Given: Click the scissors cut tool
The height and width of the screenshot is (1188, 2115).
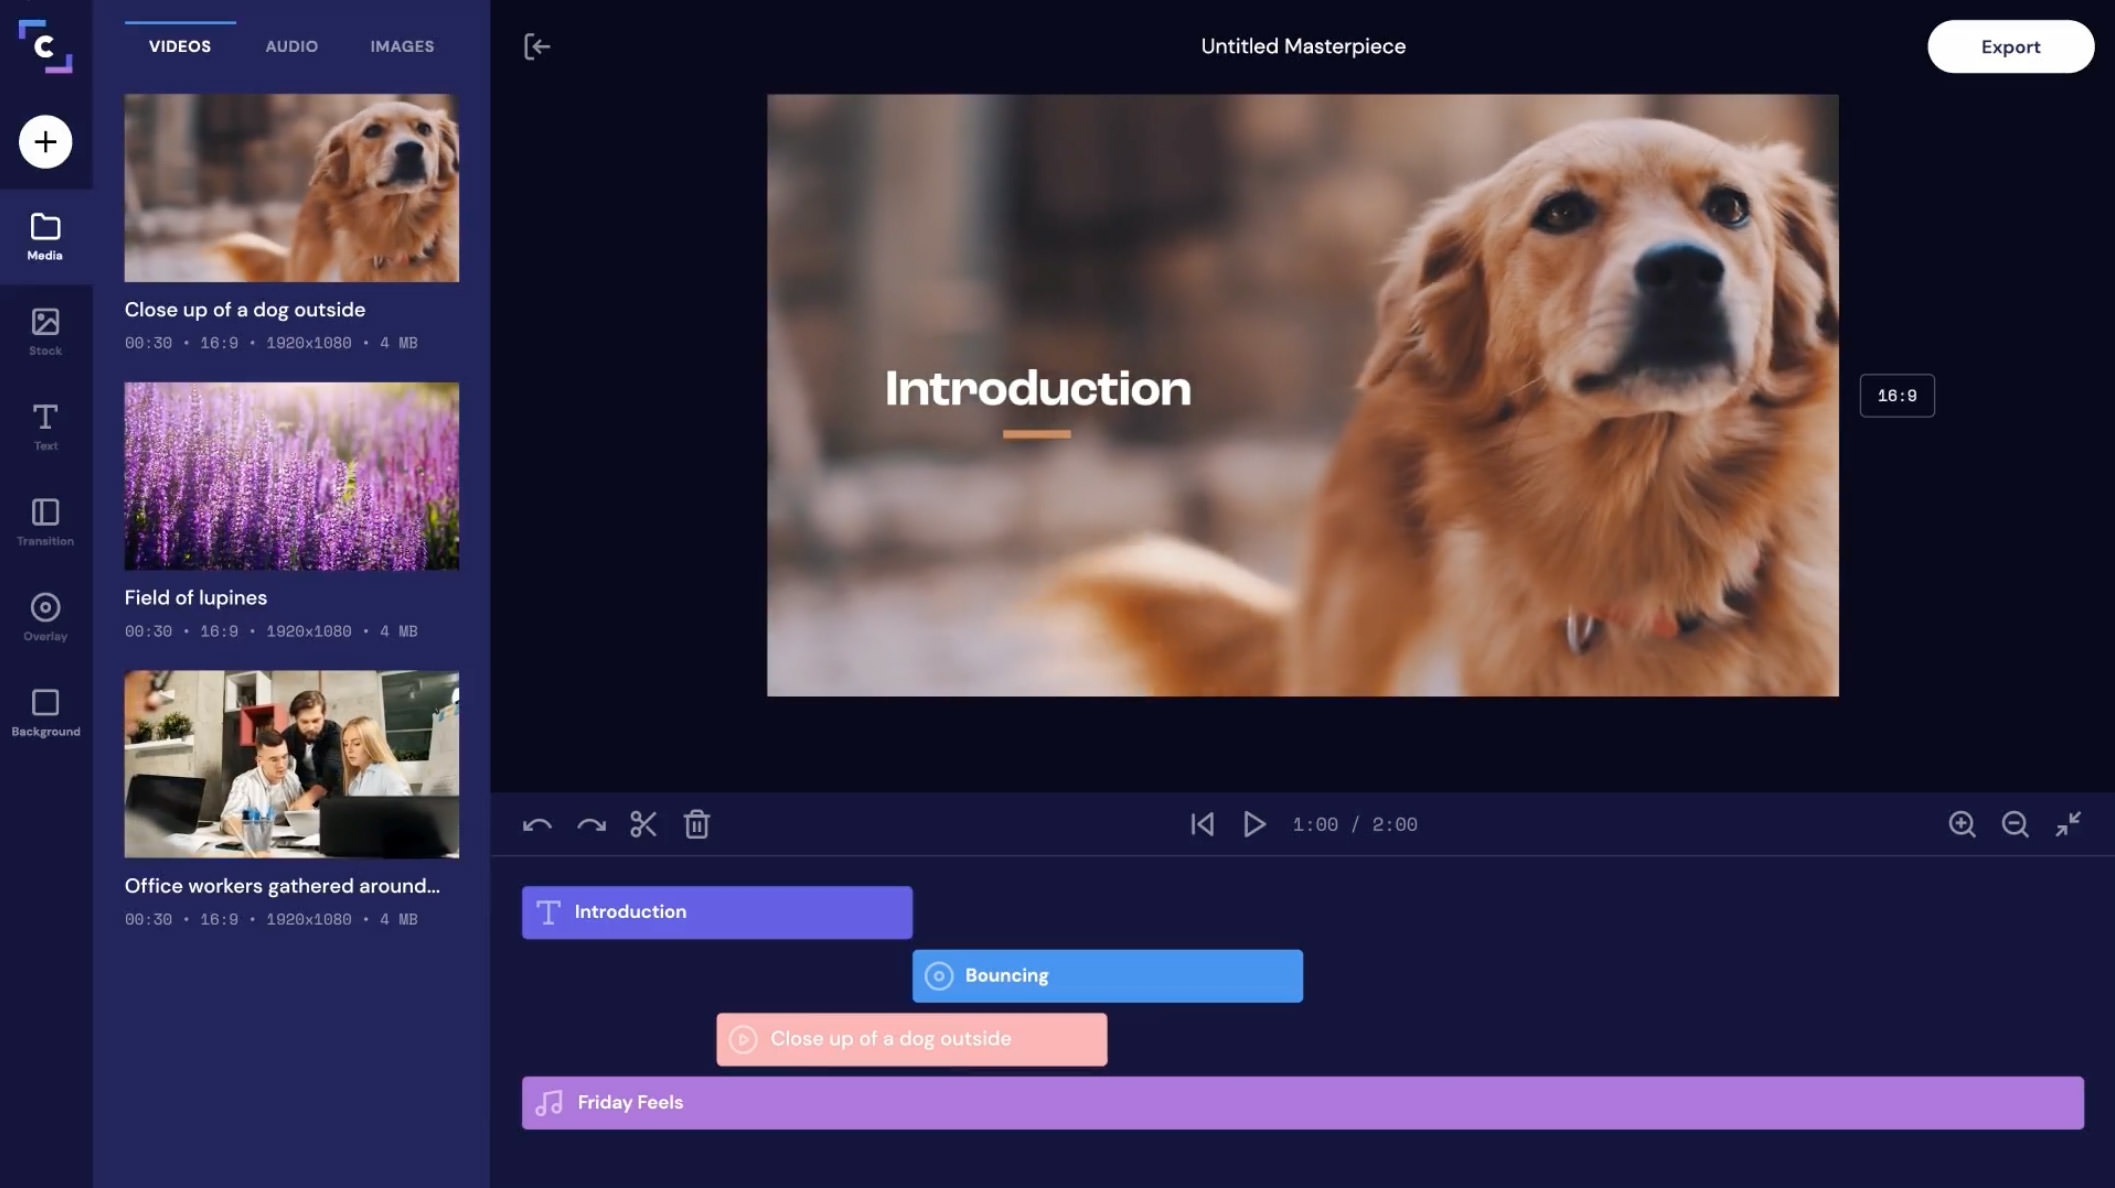Looking at the screenshot, I should [644, 823].
